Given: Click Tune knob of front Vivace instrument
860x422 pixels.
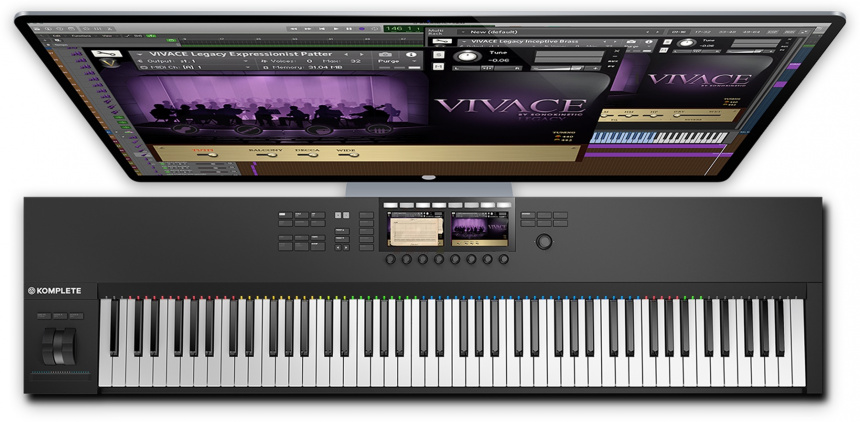Looking at the screenshot, I should pos(467,57).
